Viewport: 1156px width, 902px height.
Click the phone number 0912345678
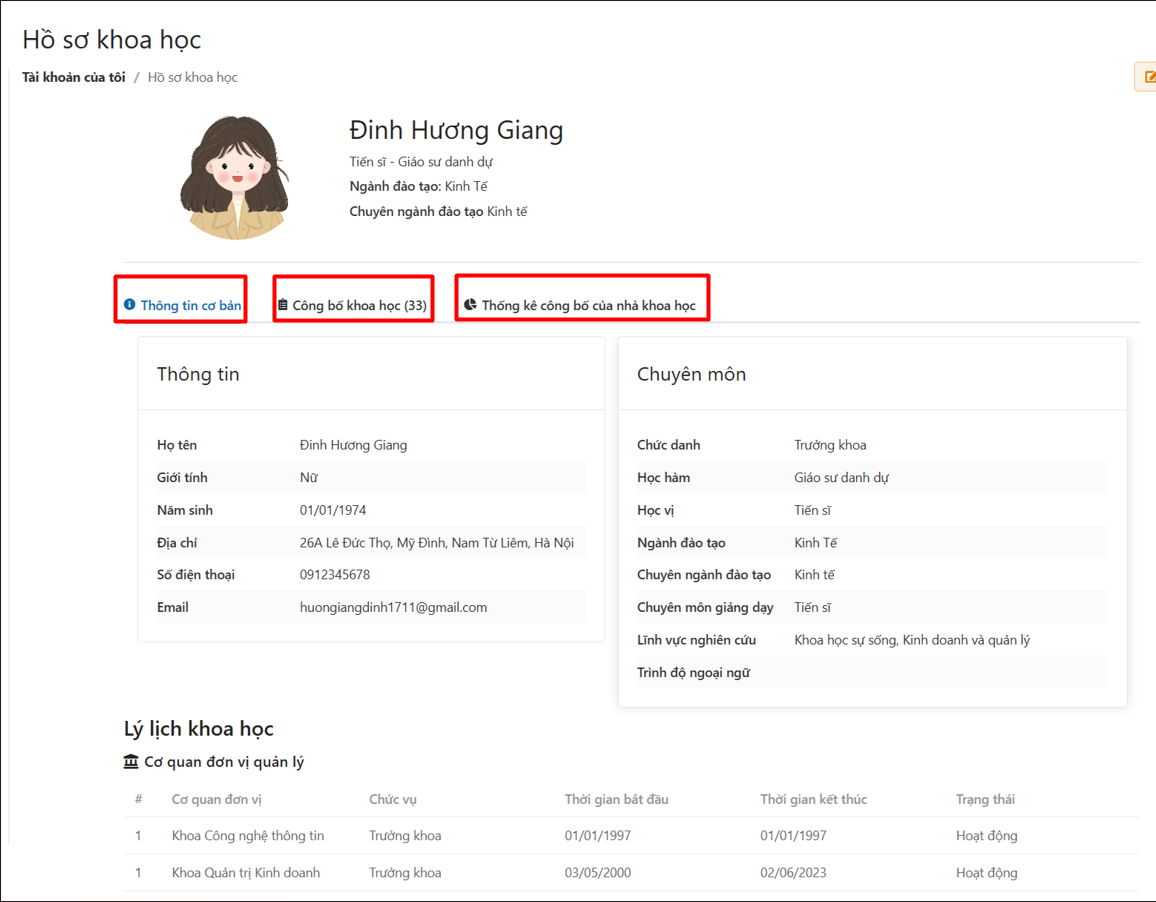point(336,574)
